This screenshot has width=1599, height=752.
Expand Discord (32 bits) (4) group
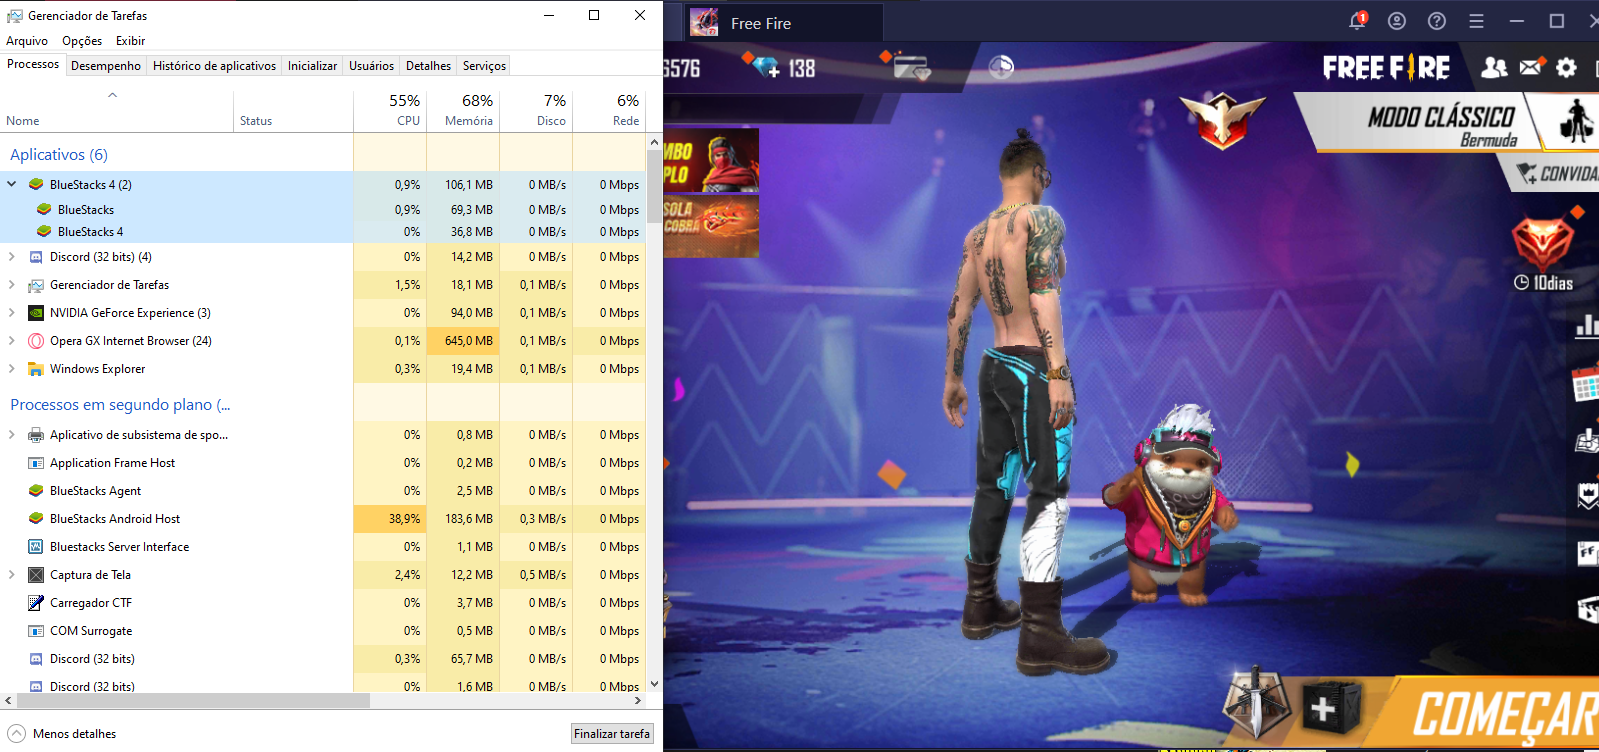12,257
